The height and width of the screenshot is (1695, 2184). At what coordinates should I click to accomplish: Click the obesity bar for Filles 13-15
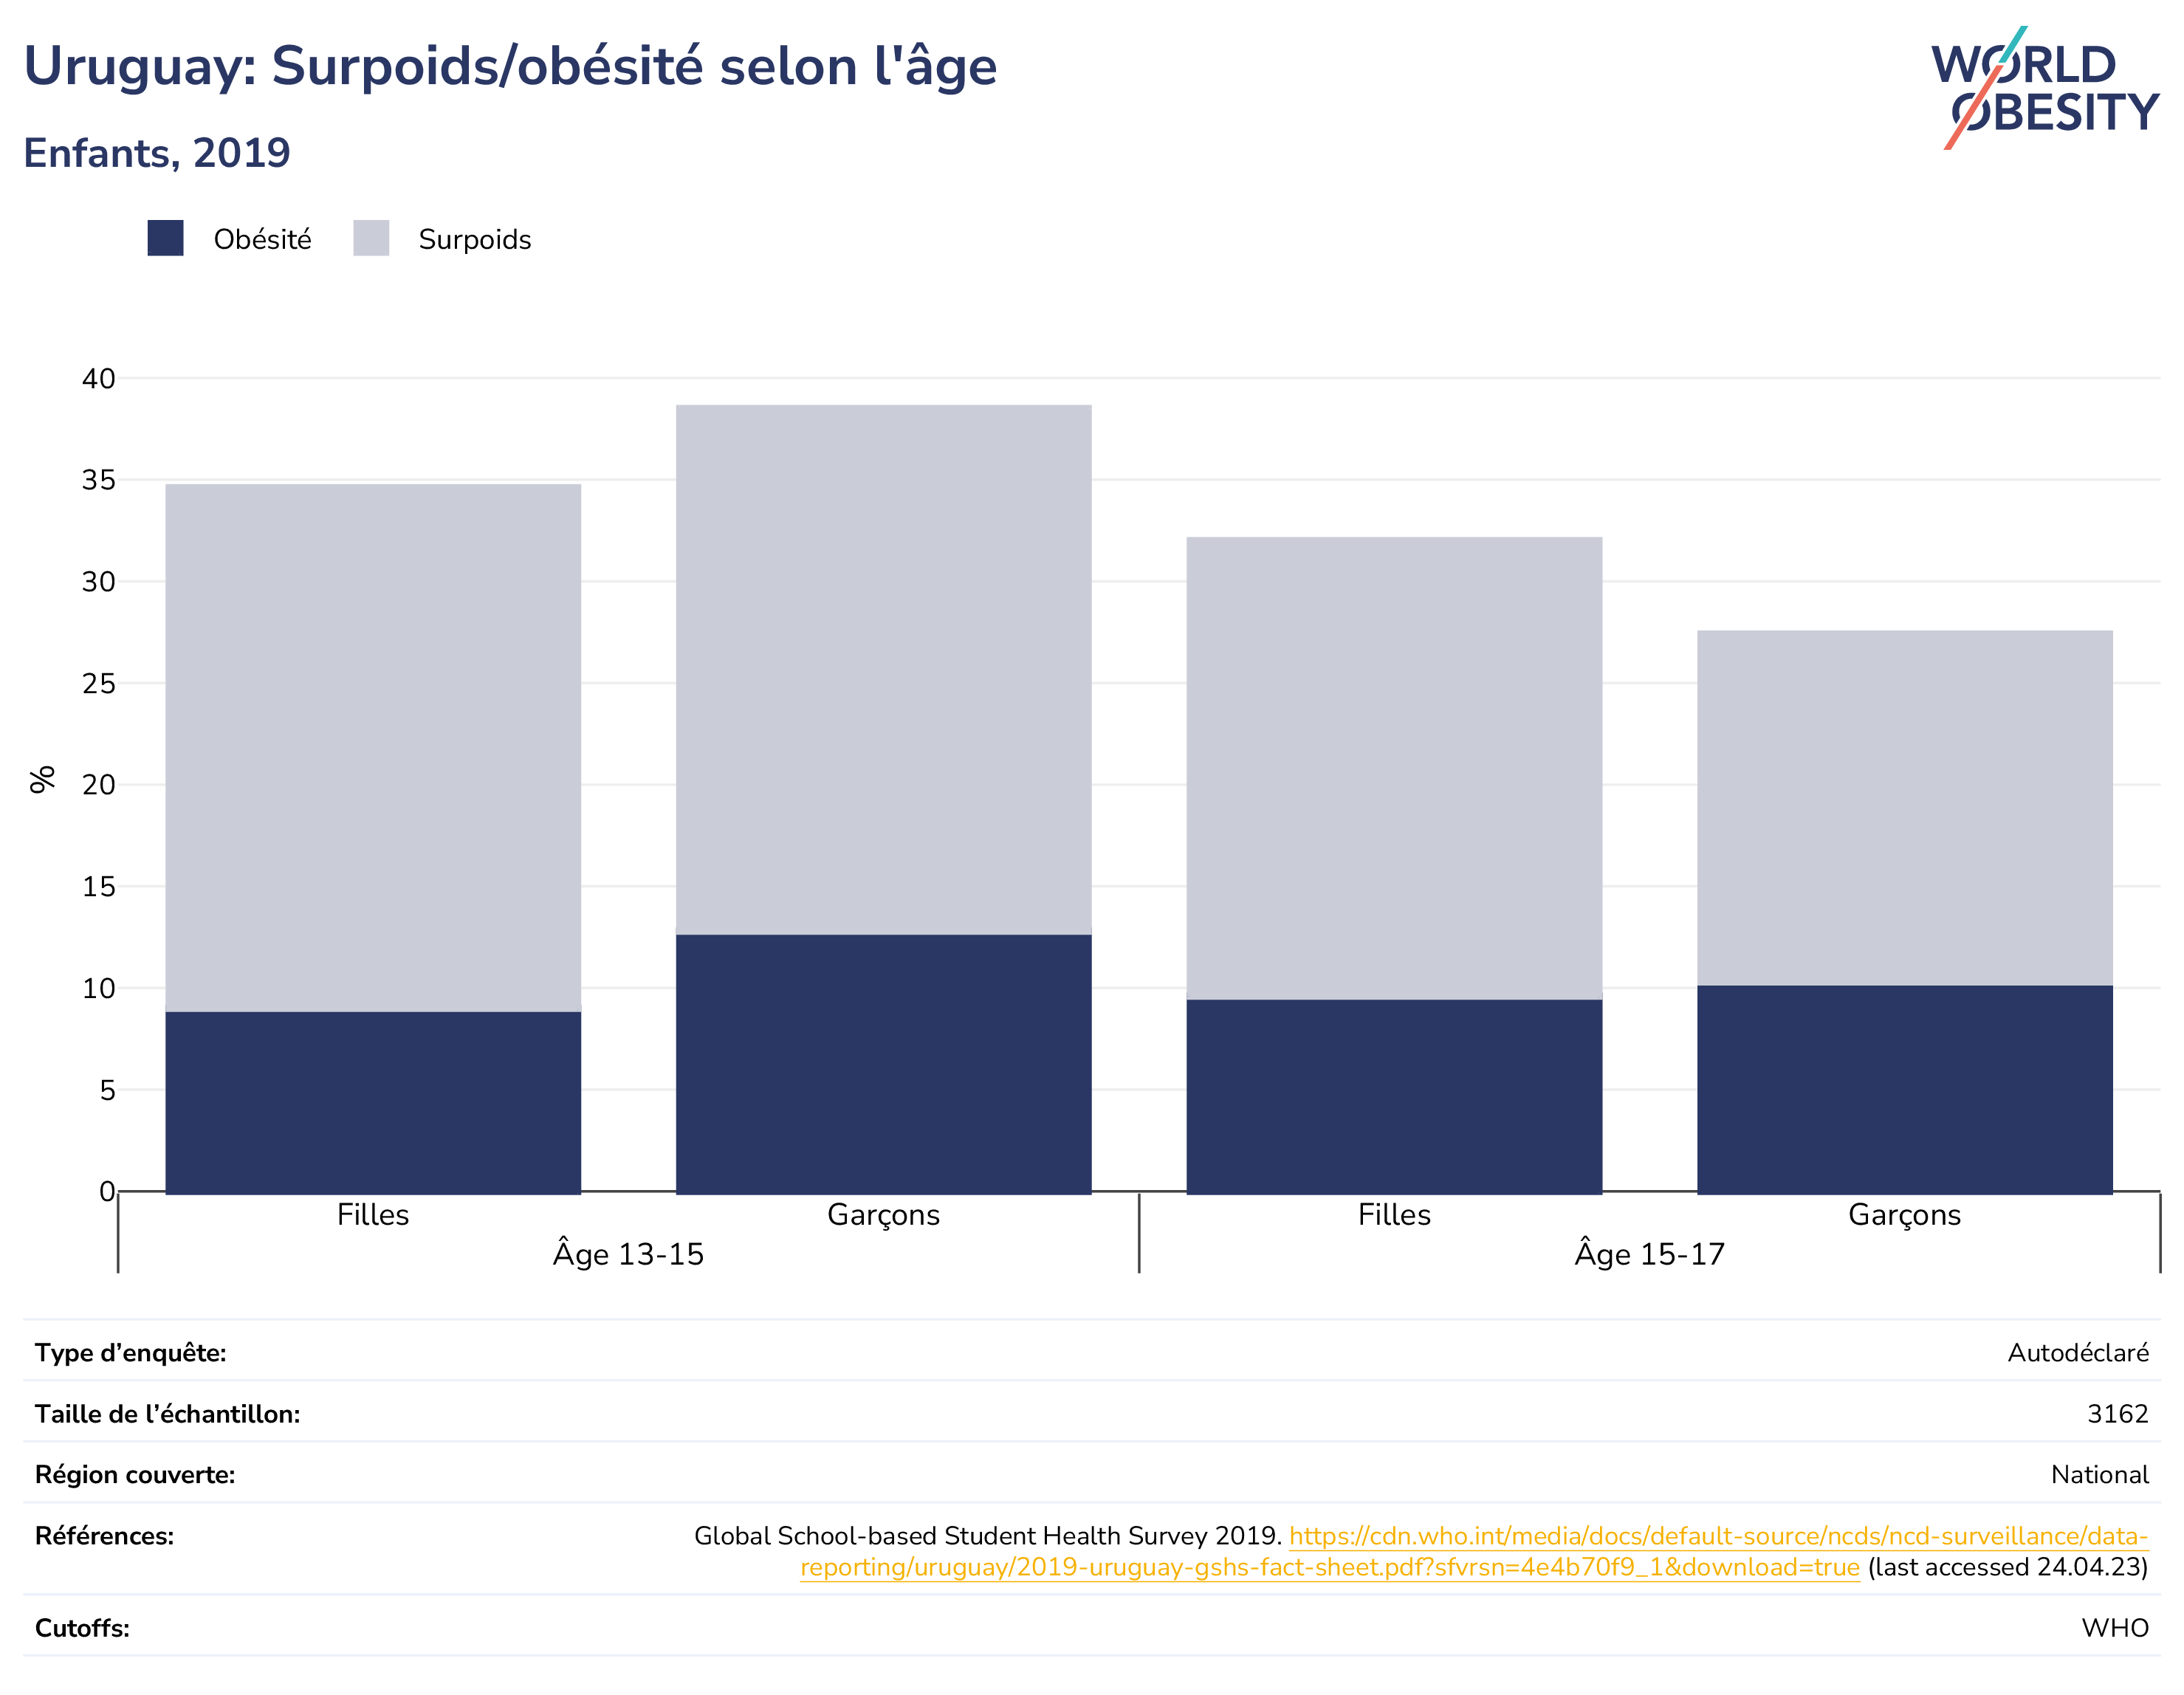tap(373, 1102)
